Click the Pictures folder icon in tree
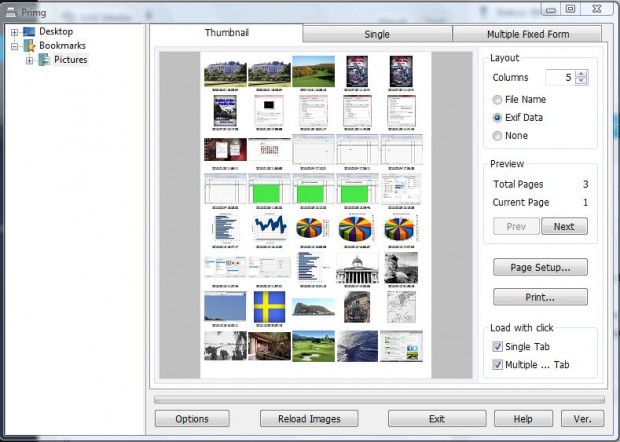The image size is (620, 442). coord(44,60)
